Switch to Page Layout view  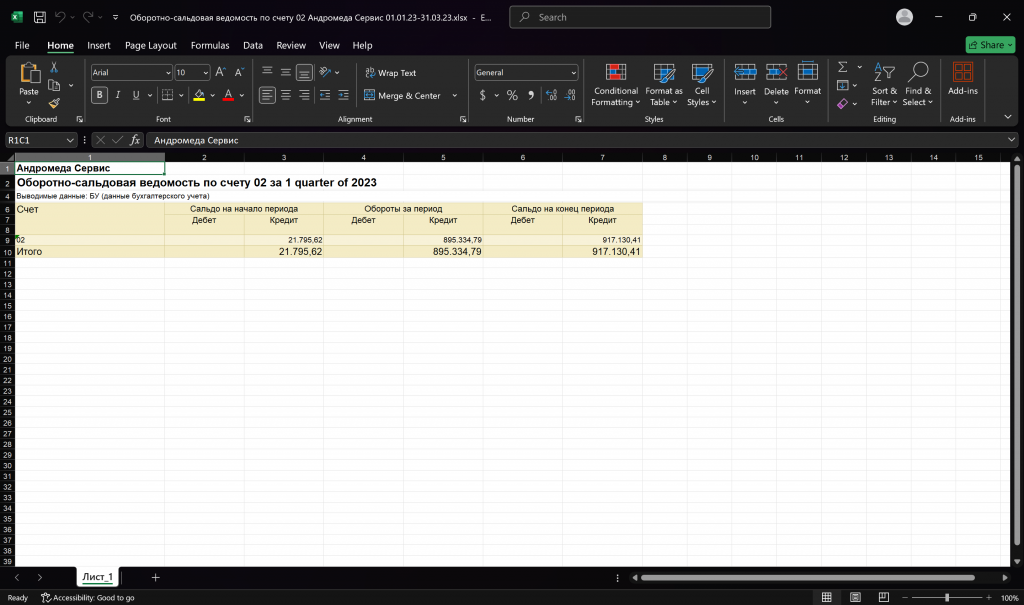tap(855, 597)
